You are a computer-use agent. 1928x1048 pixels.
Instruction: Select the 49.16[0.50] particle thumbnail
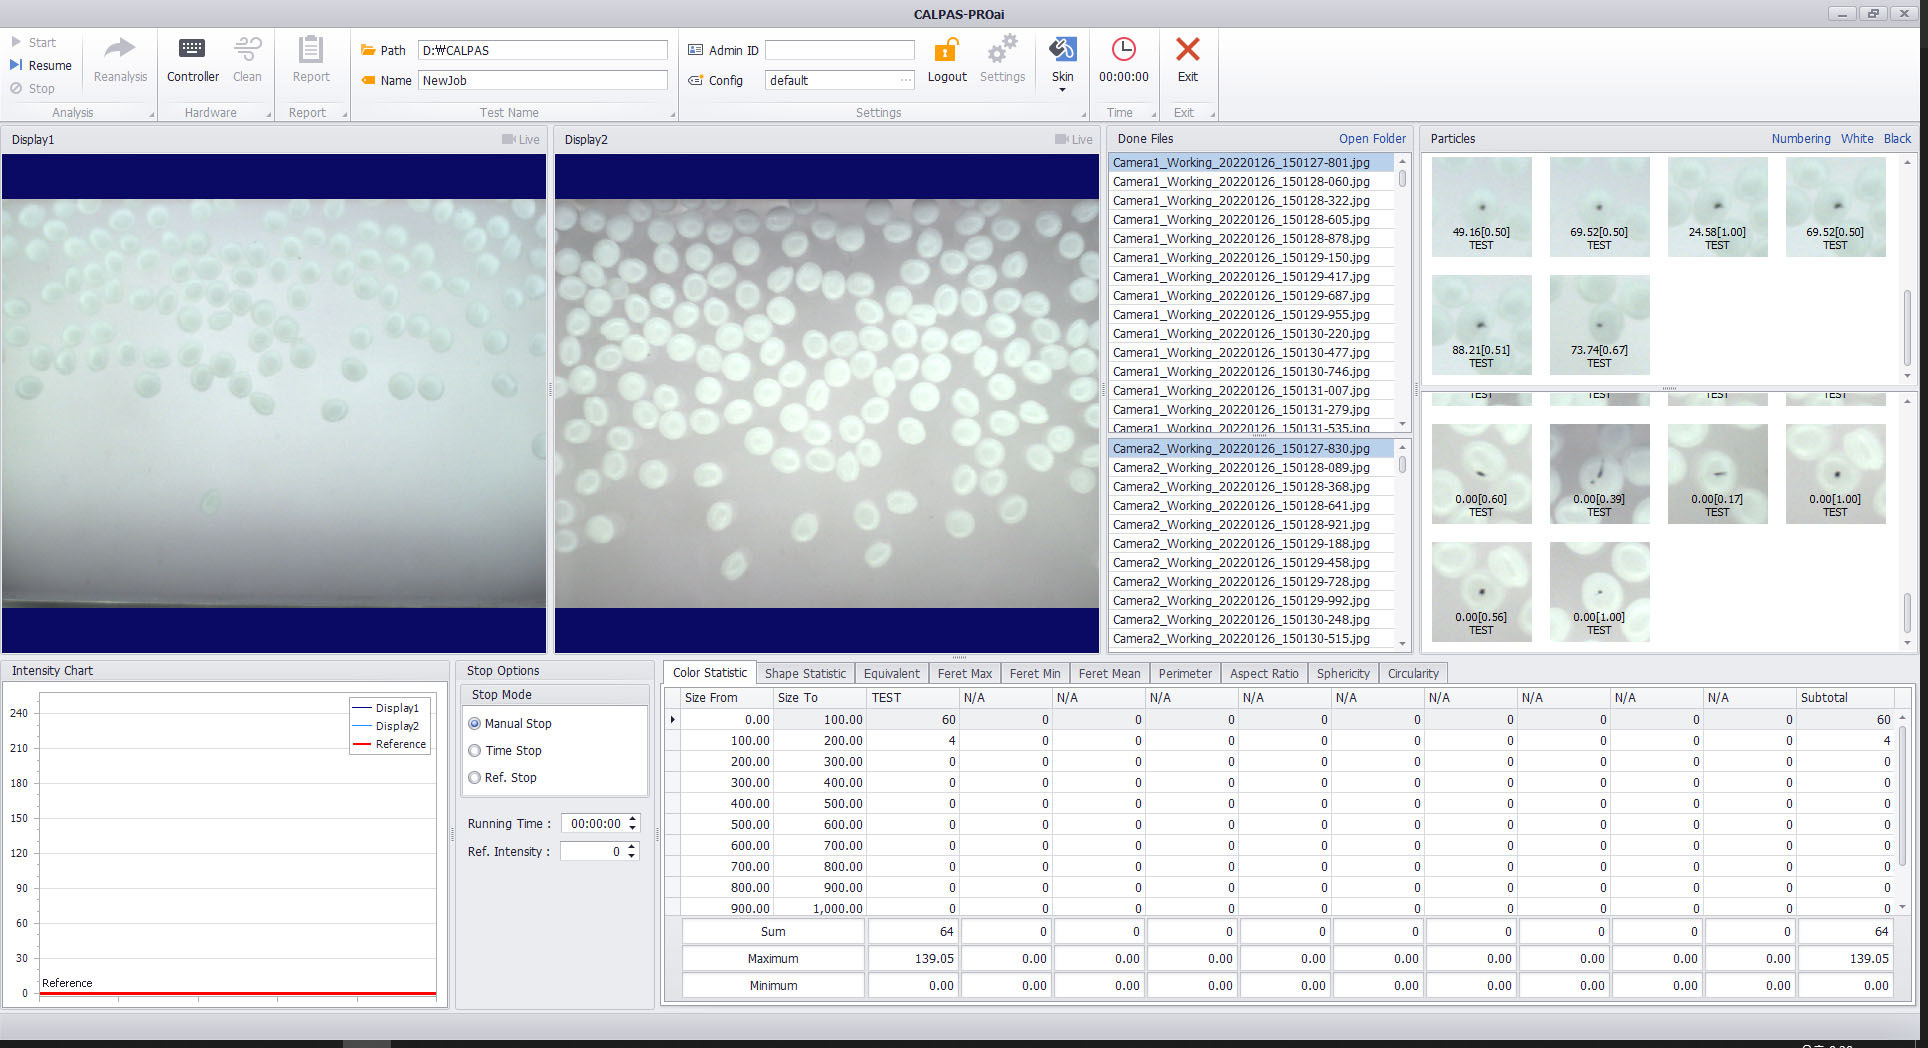pyautogui.click(x=1481, y=206)
